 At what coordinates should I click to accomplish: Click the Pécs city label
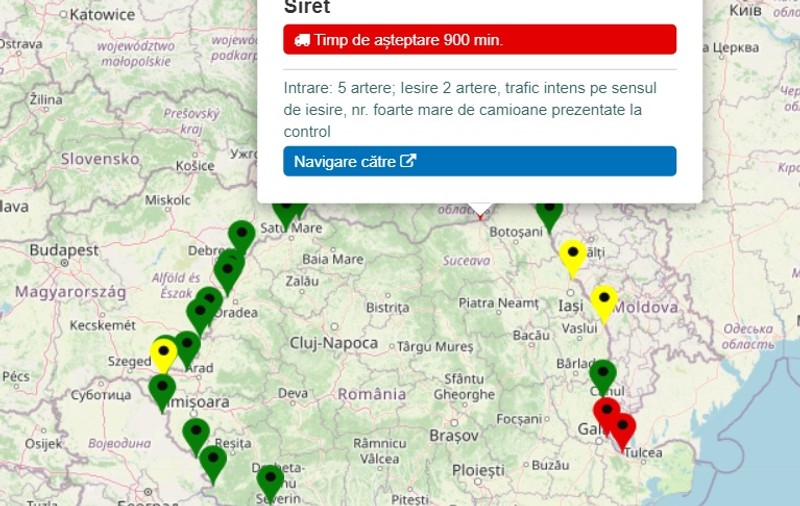pos(16,376)
